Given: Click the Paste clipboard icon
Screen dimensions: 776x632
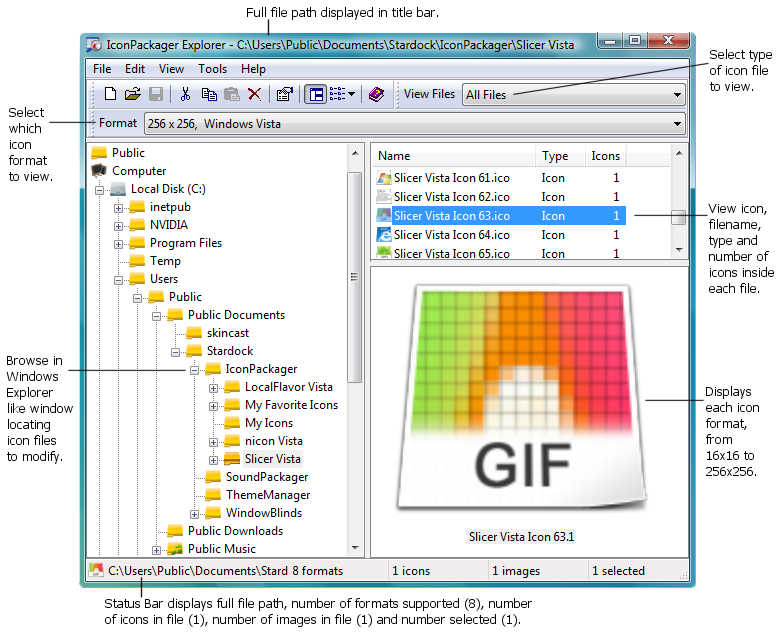Looking at the screenshot, I should coord(232,94).
